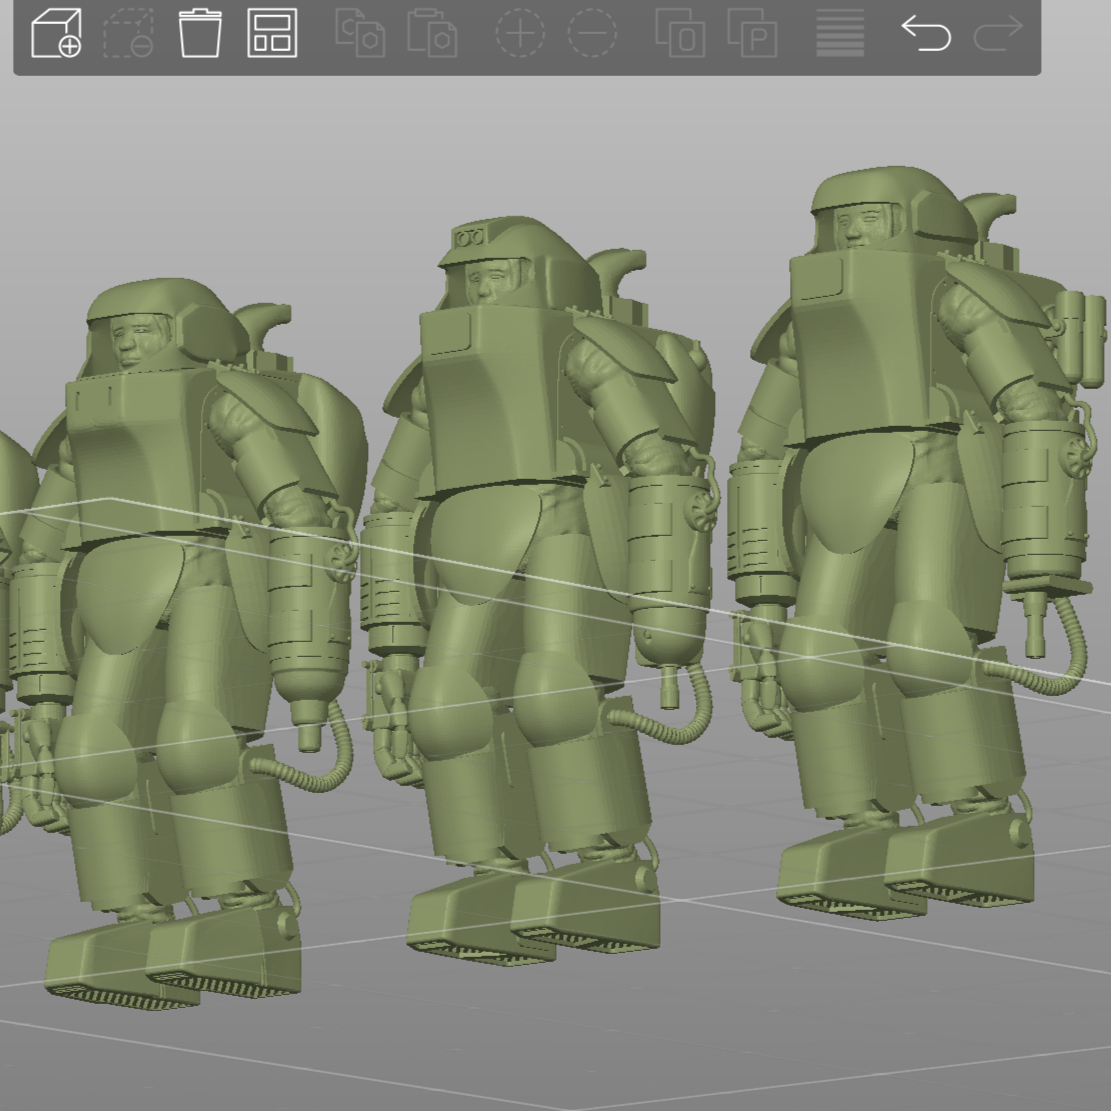Viewport: 1111px width, 1111px height.
Task: Click the Add instance plus icon
Action: (520, 33)
